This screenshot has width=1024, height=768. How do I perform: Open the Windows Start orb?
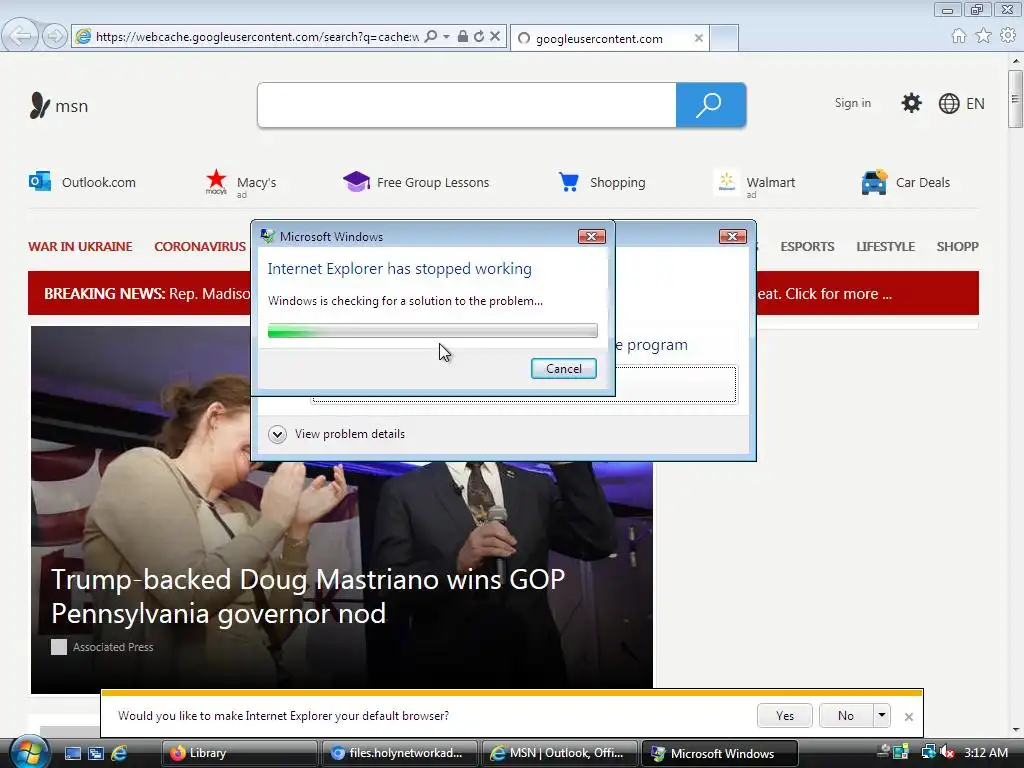pyautogui.click(x=29, y=752)
